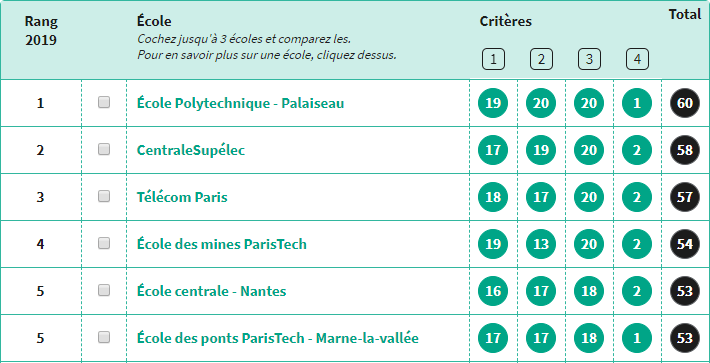Tick the CentraleSupélec comparison checkbox

[x=104, y=149]
